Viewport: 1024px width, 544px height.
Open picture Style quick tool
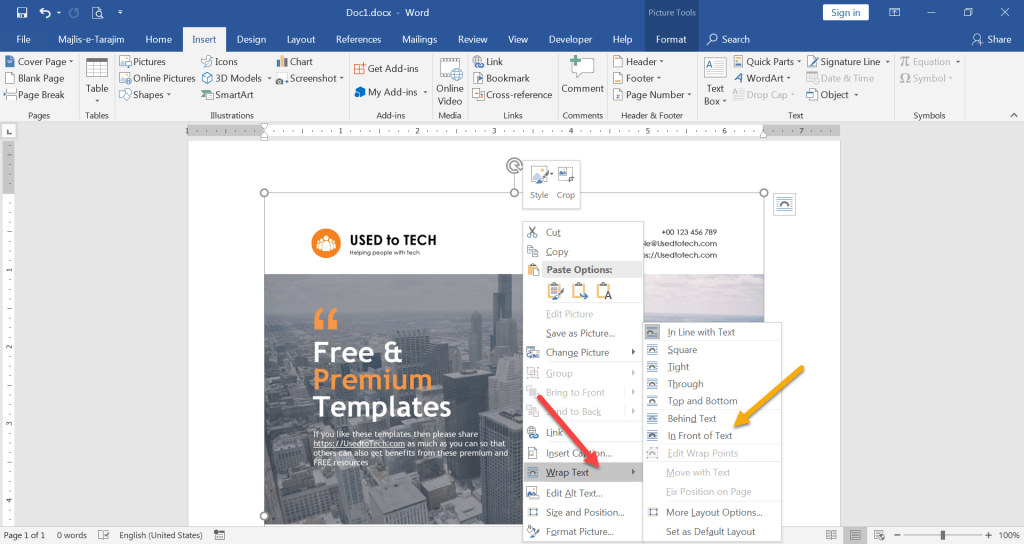pos(539,182)
